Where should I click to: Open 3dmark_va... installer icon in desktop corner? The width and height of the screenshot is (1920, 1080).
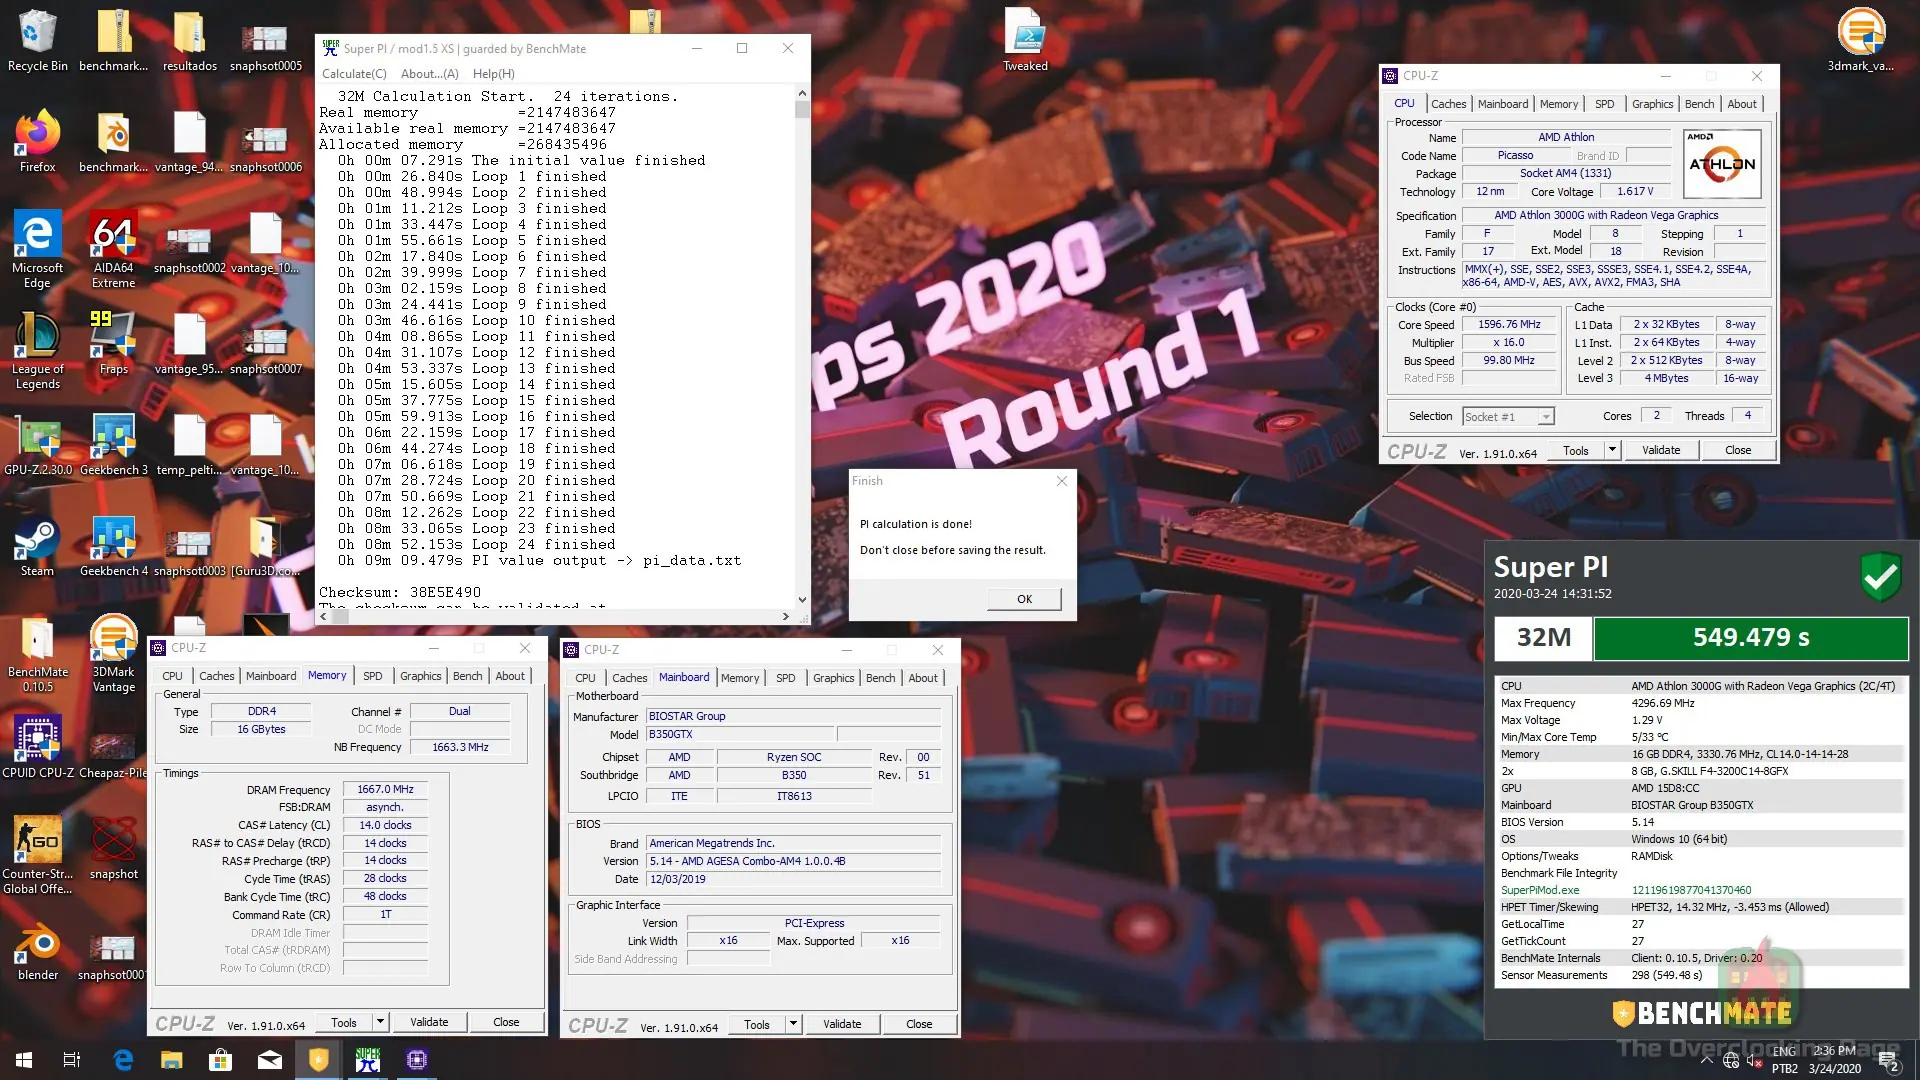pos(1860,40)
